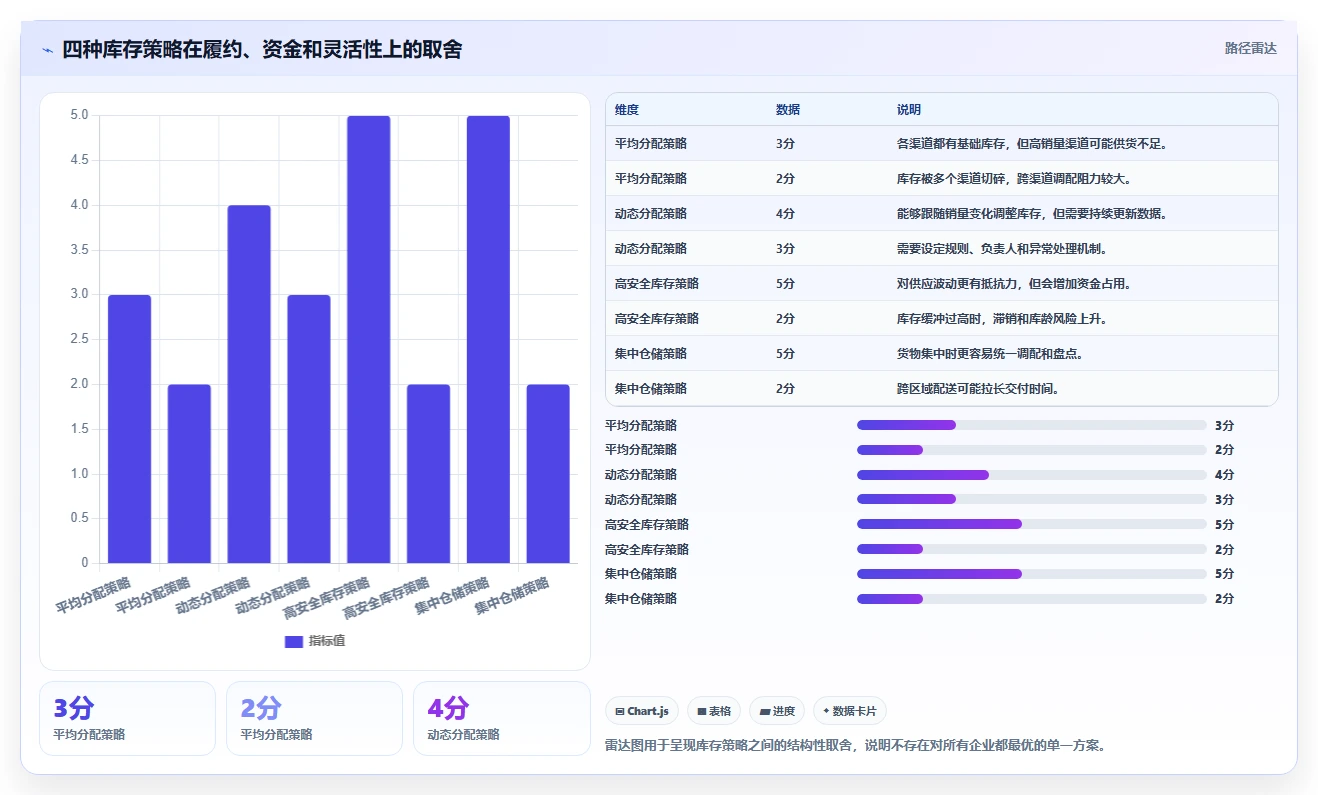Select the 数据卡片 tag pill
The height and width of the screenshot is (795, 1318).
[850, 711]
